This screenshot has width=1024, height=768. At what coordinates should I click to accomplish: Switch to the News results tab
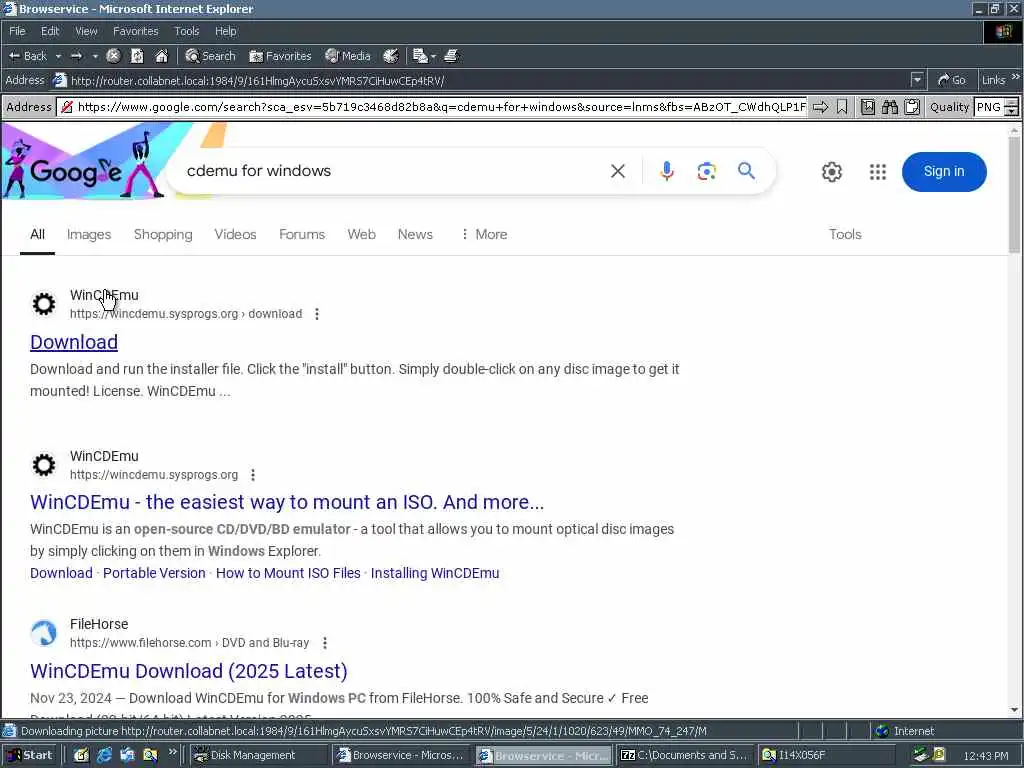(415, 234)
